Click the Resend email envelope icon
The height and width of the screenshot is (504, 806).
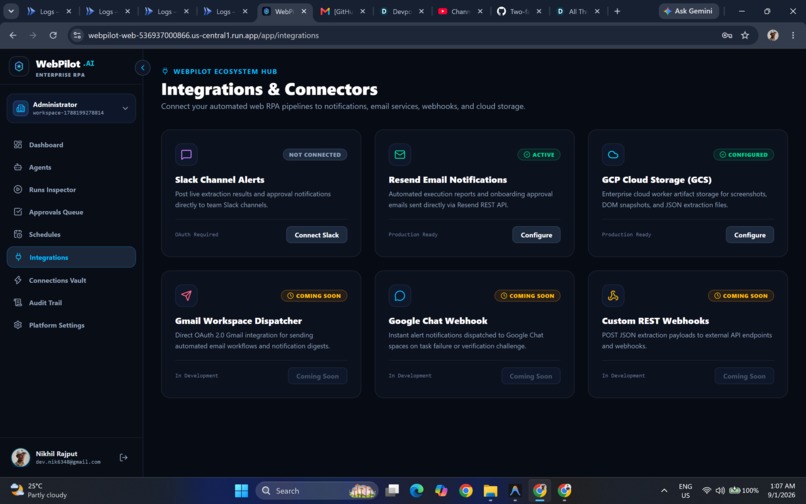400,154
